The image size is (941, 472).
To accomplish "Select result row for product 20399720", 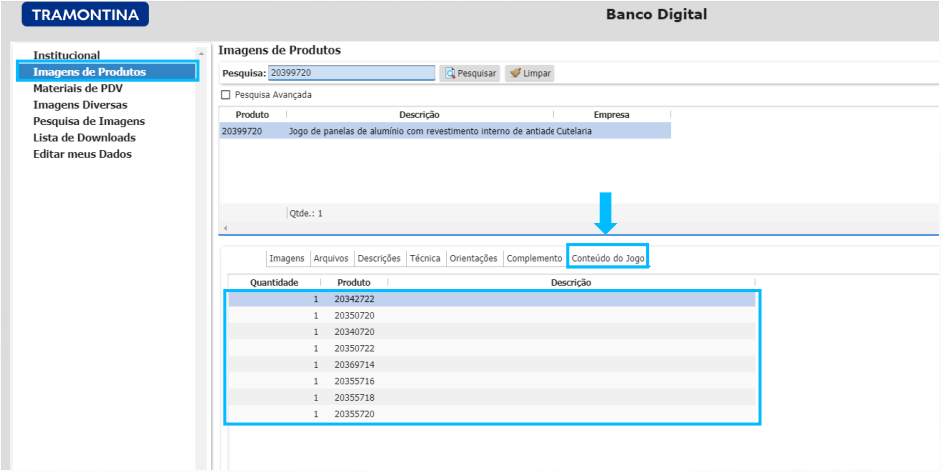I will (x=445, y=131).
